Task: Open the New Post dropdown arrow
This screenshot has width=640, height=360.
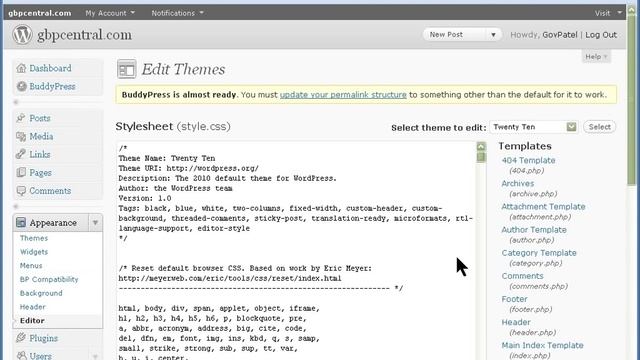Action: [493, 35]
